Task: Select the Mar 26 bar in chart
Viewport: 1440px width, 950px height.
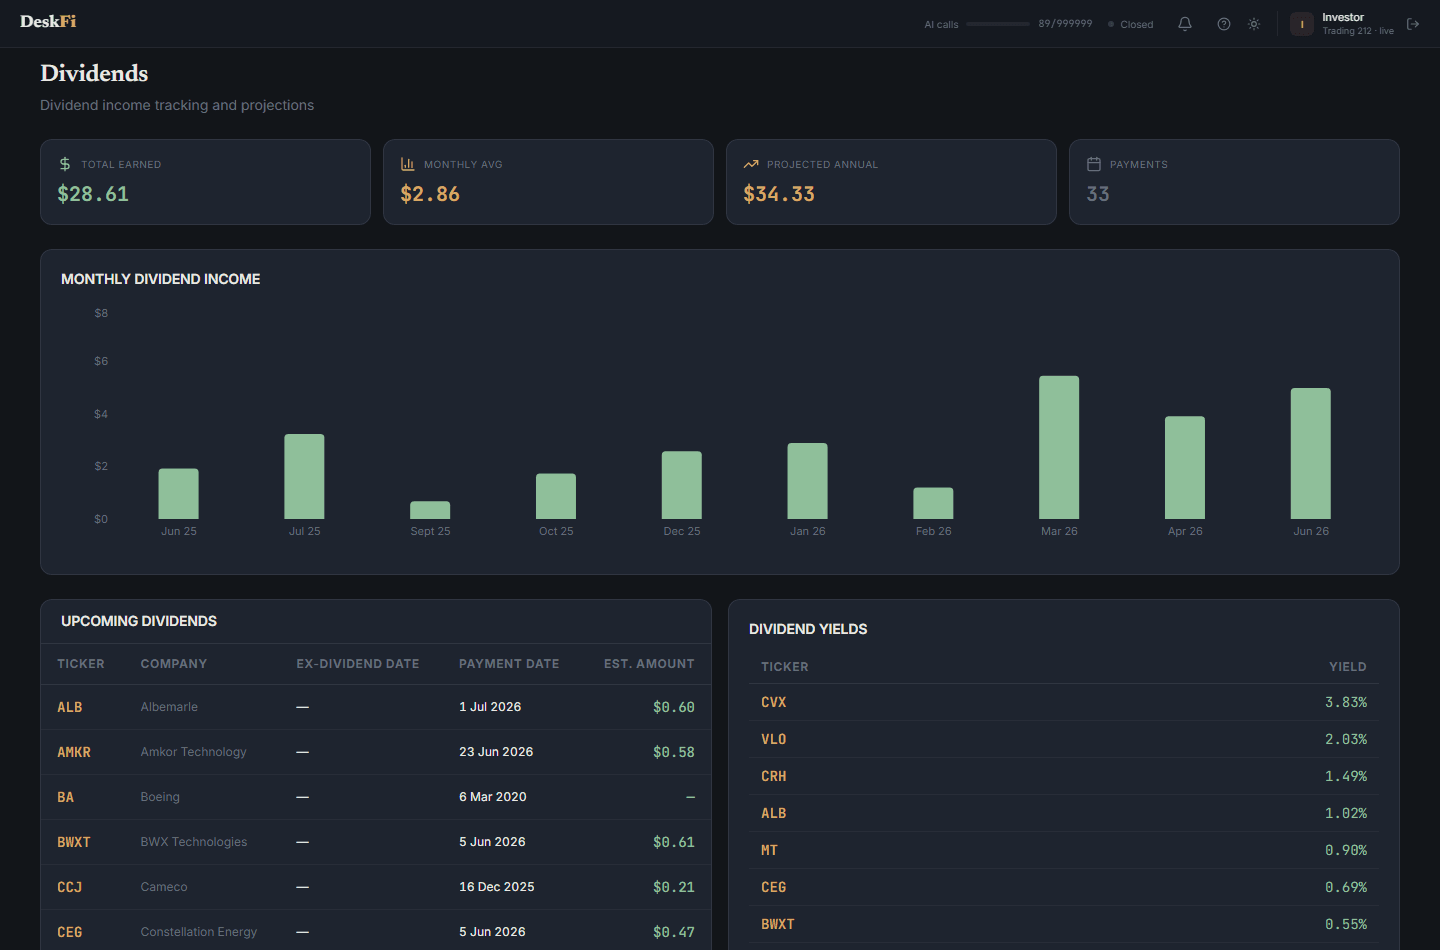Action: 1059,447
